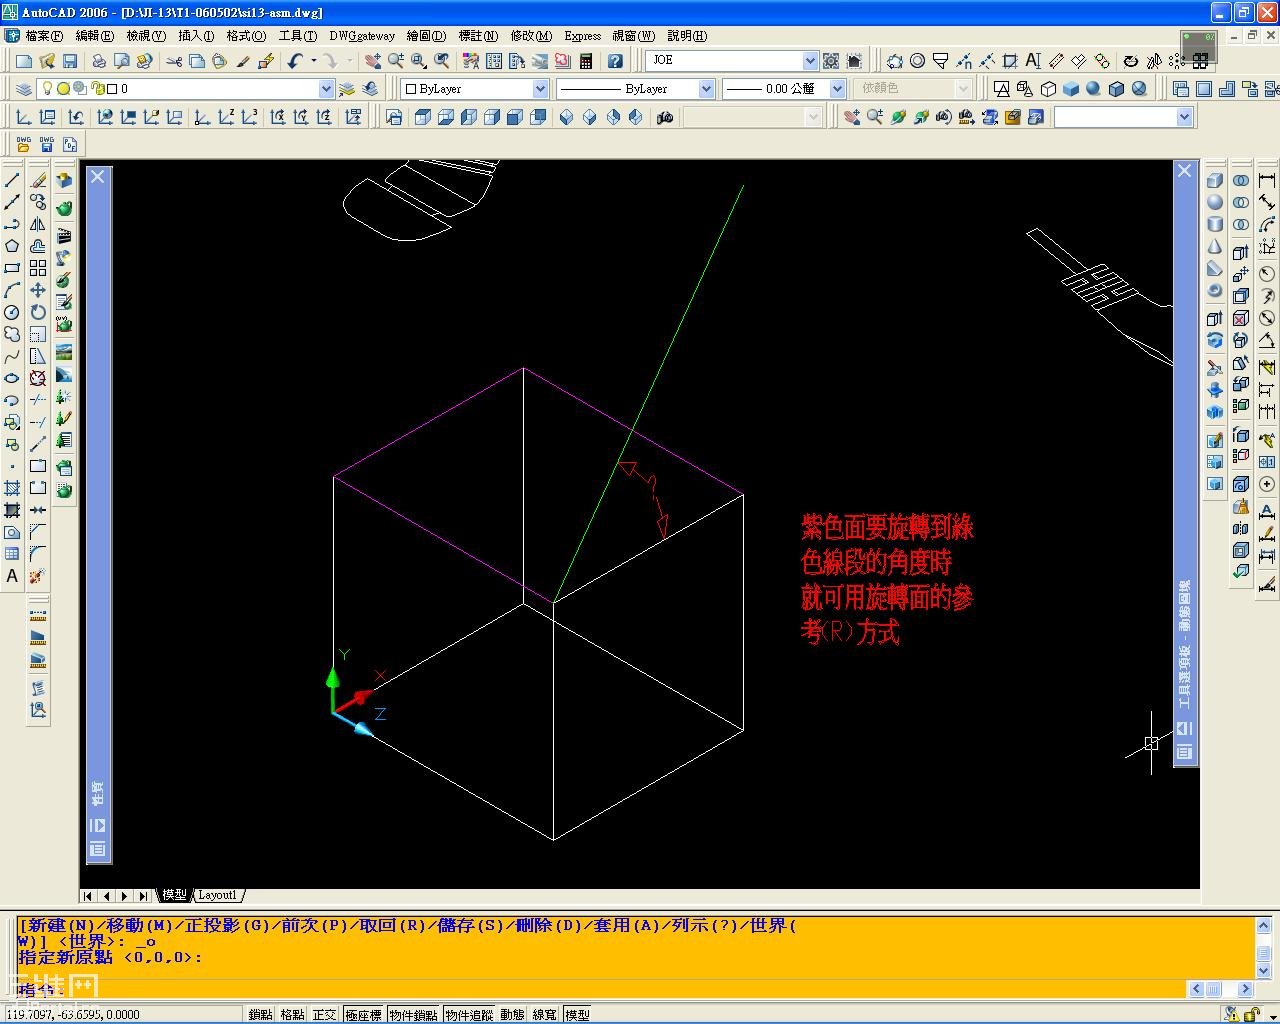The image size is (1280, 1024).
Task: Click the command line input field
Action: click(600, 990)
